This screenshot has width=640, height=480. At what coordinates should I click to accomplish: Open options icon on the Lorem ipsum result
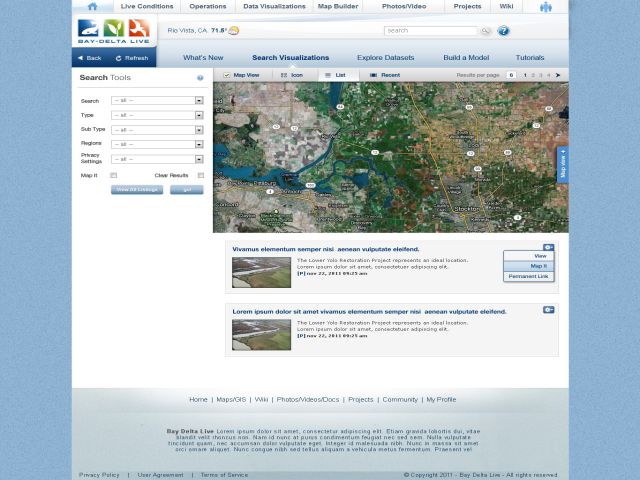click(x=549, y=310)
